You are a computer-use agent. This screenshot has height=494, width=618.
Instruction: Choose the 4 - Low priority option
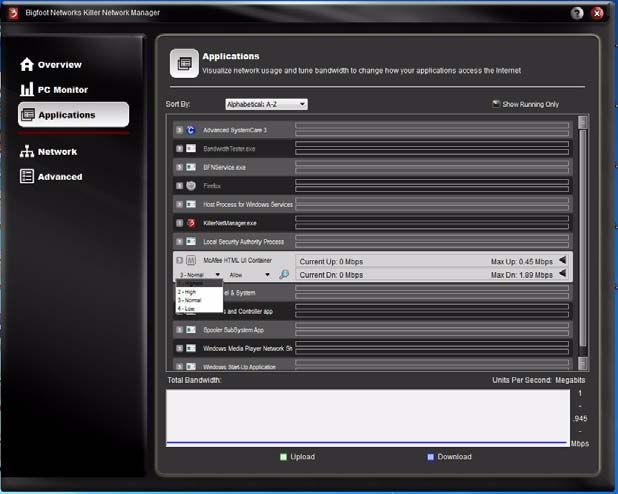tap(199, 308)
